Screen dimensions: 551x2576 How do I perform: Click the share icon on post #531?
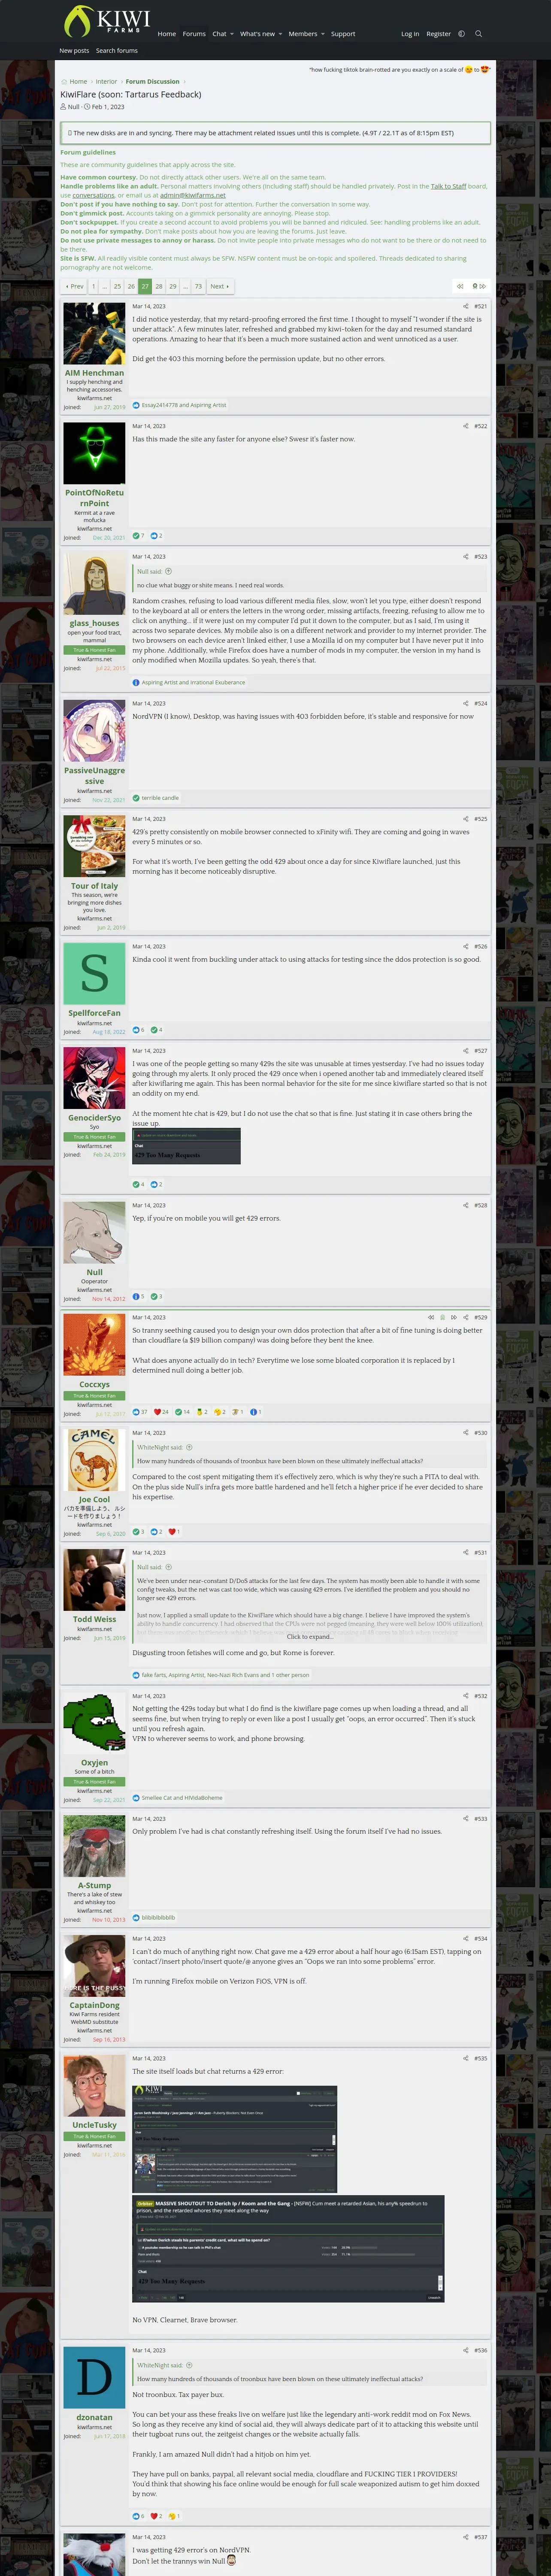465,1552
